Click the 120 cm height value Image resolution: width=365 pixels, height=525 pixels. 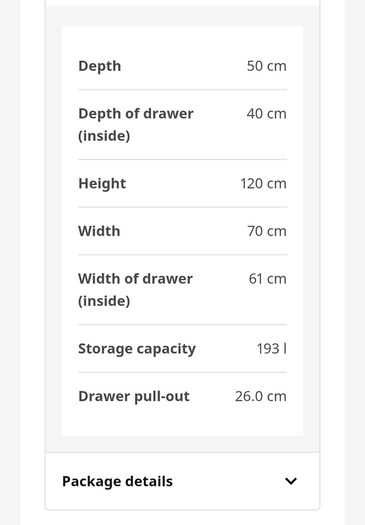point(263,183)
